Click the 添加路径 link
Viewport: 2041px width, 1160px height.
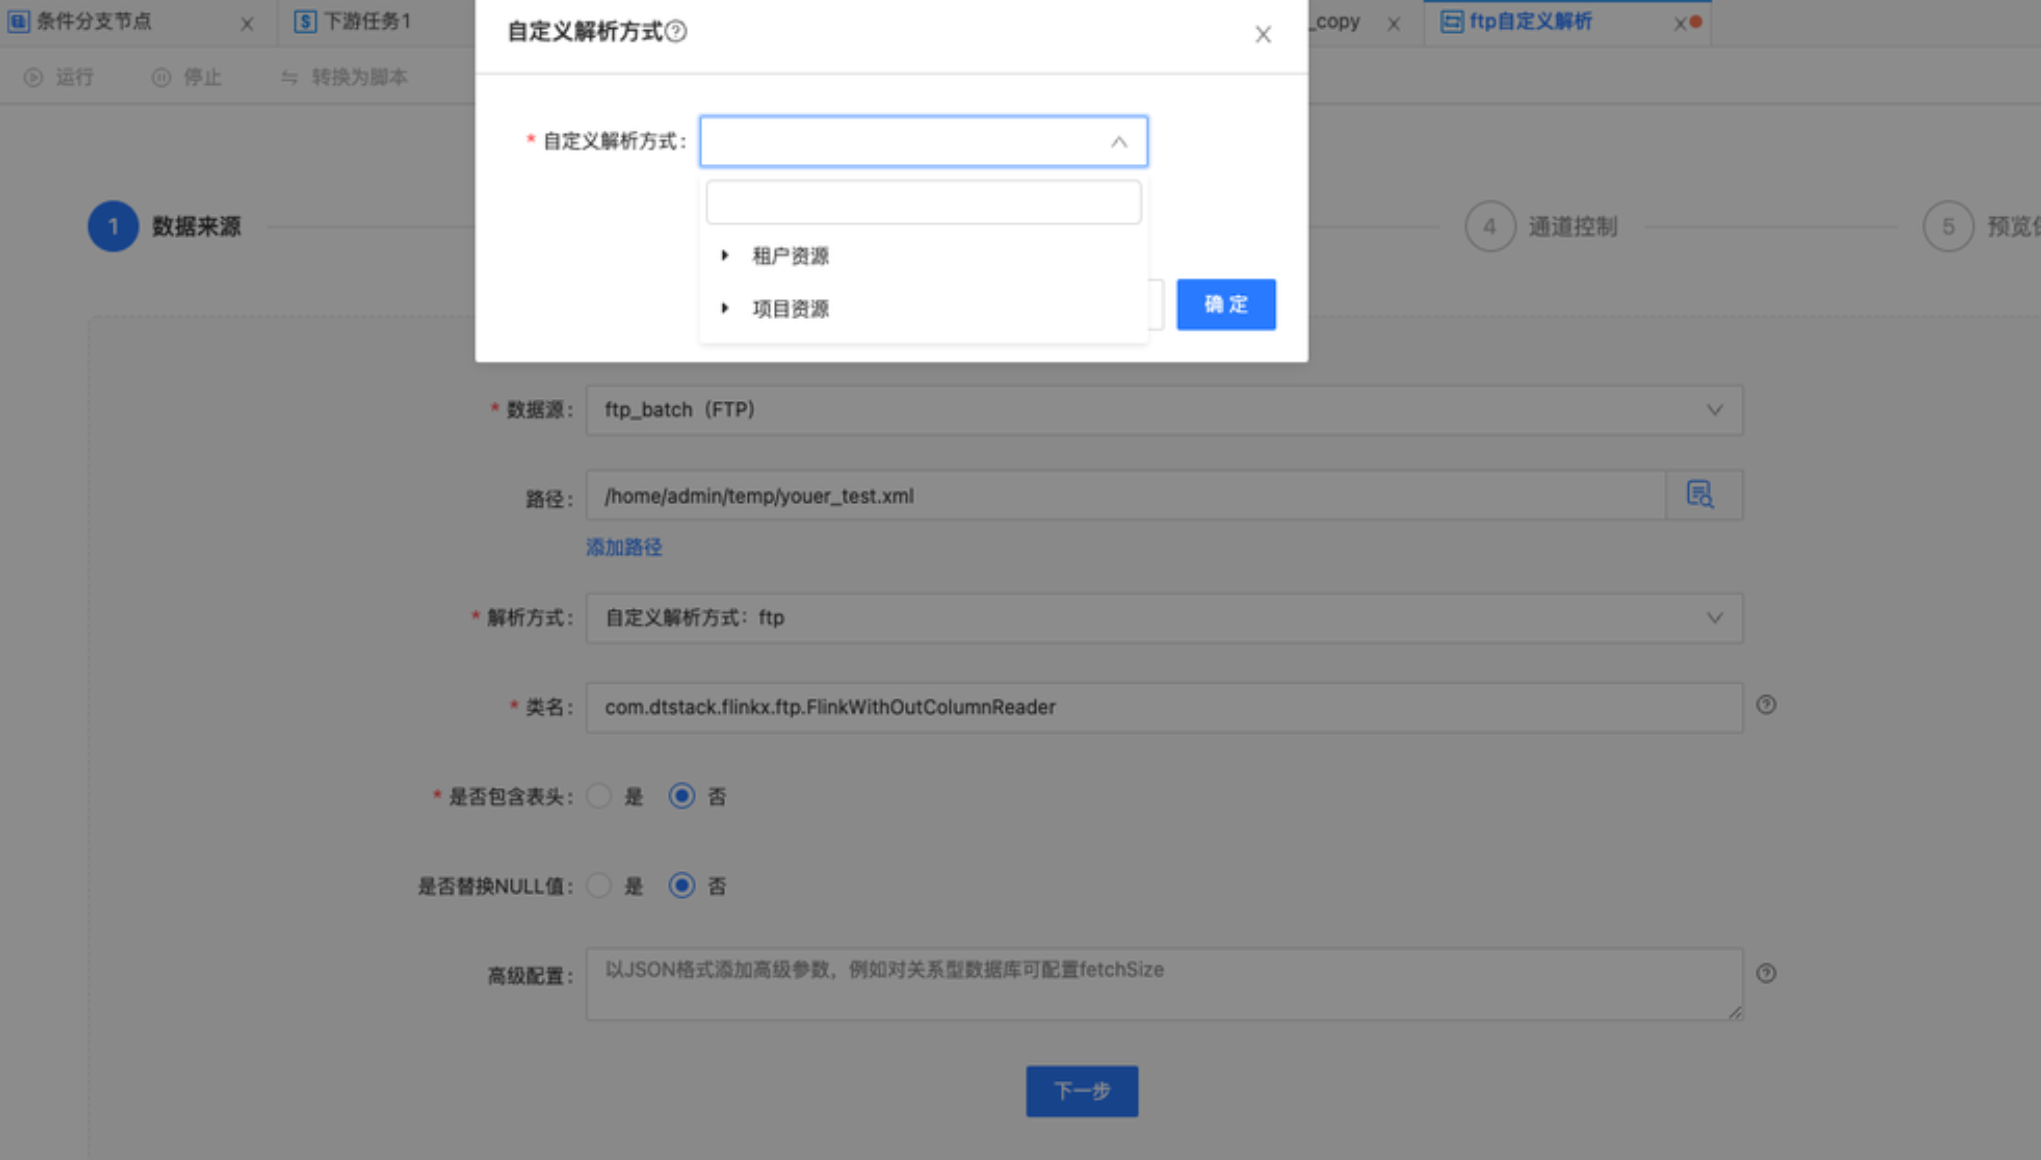click(x=623, y=547)
